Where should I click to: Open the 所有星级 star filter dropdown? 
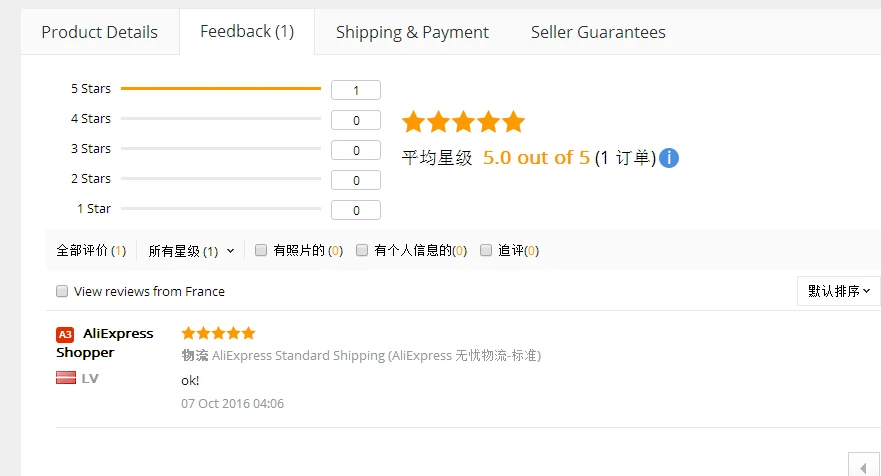[191, 251]
